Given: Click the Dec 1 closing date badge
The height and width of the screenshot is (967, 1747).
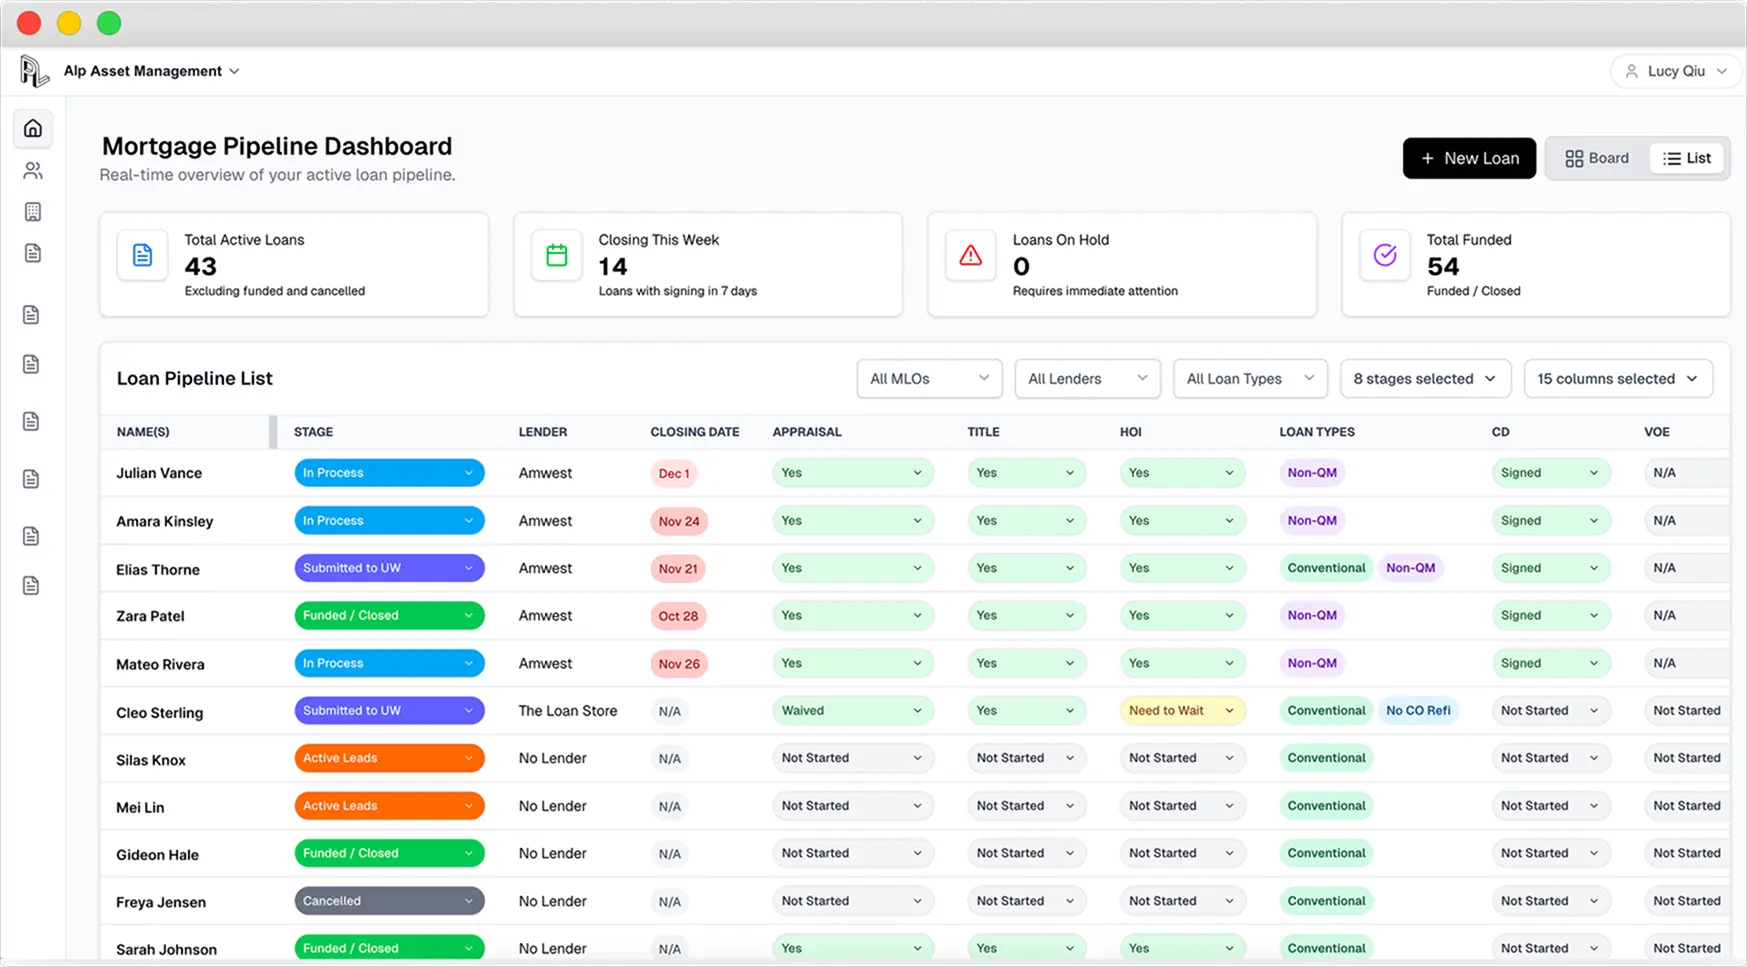Looking at the screenshot, I should (x=673, y=473).
